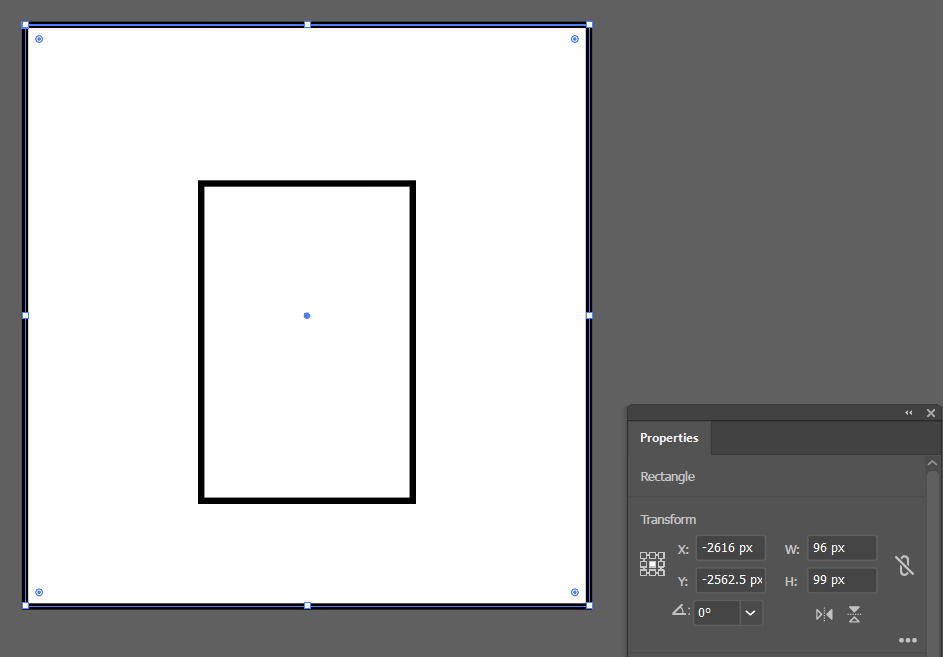Edit the Y position field
The height and width of the screenshot is (657, 943).
(x=730, y=580)
